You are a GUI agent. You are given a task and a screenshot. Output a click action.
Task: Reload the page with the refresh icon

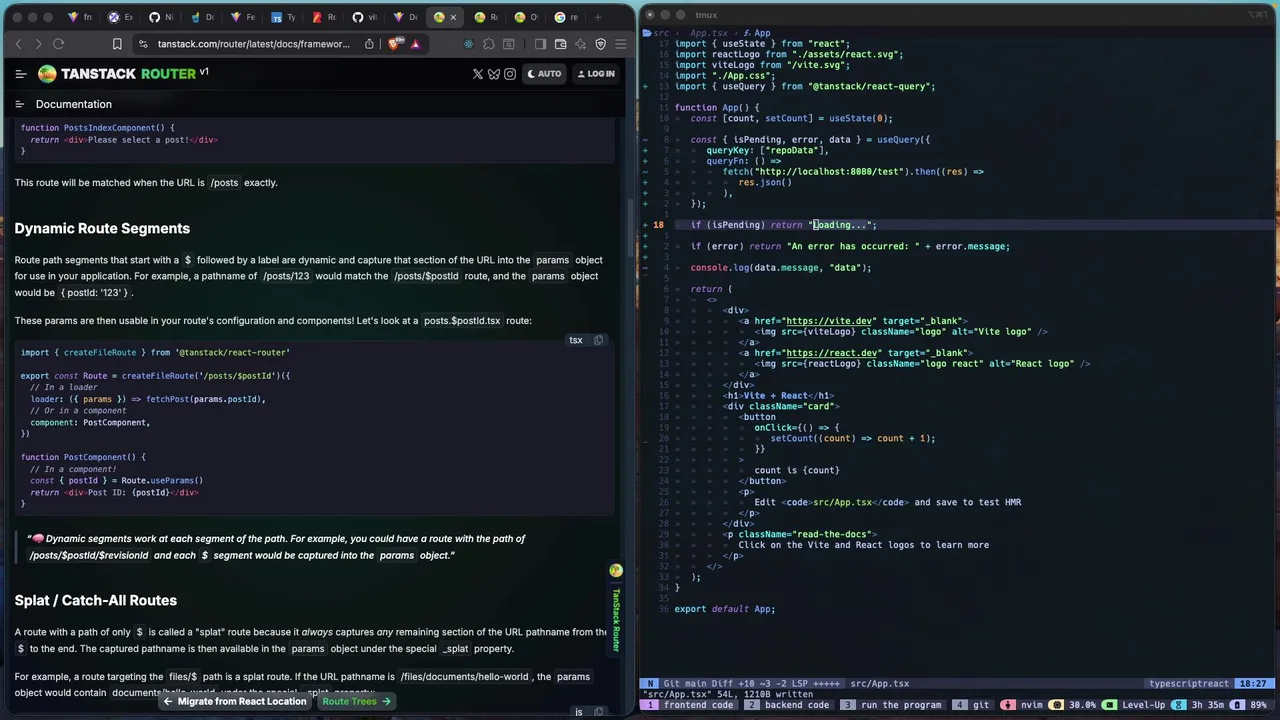coord(59,44)
